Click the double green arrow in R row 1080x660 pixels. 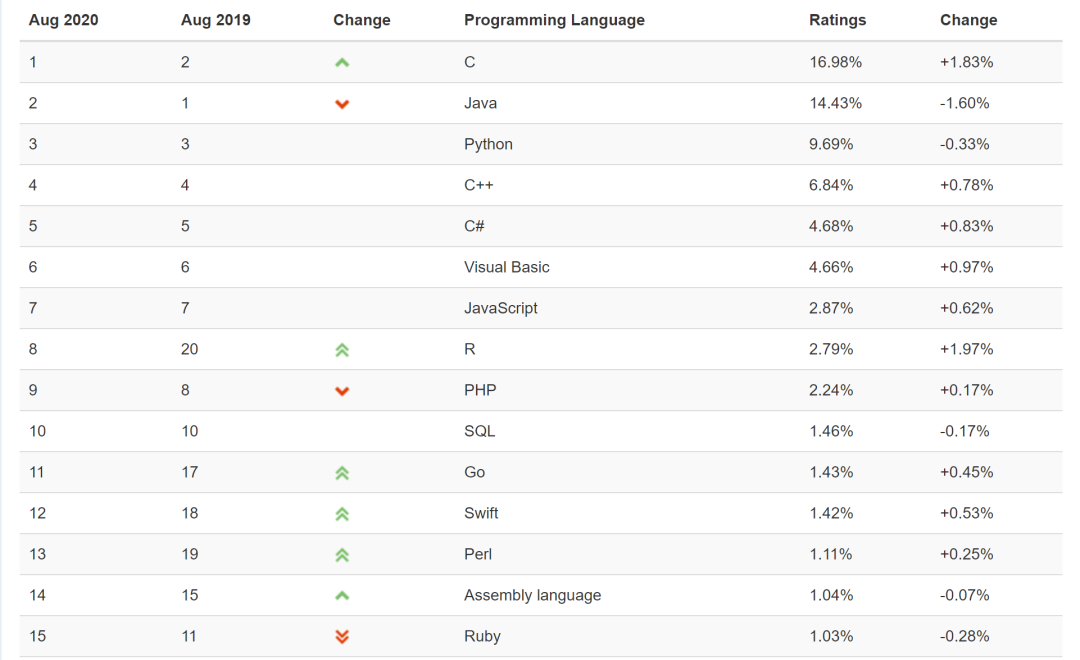click(342, 350)
